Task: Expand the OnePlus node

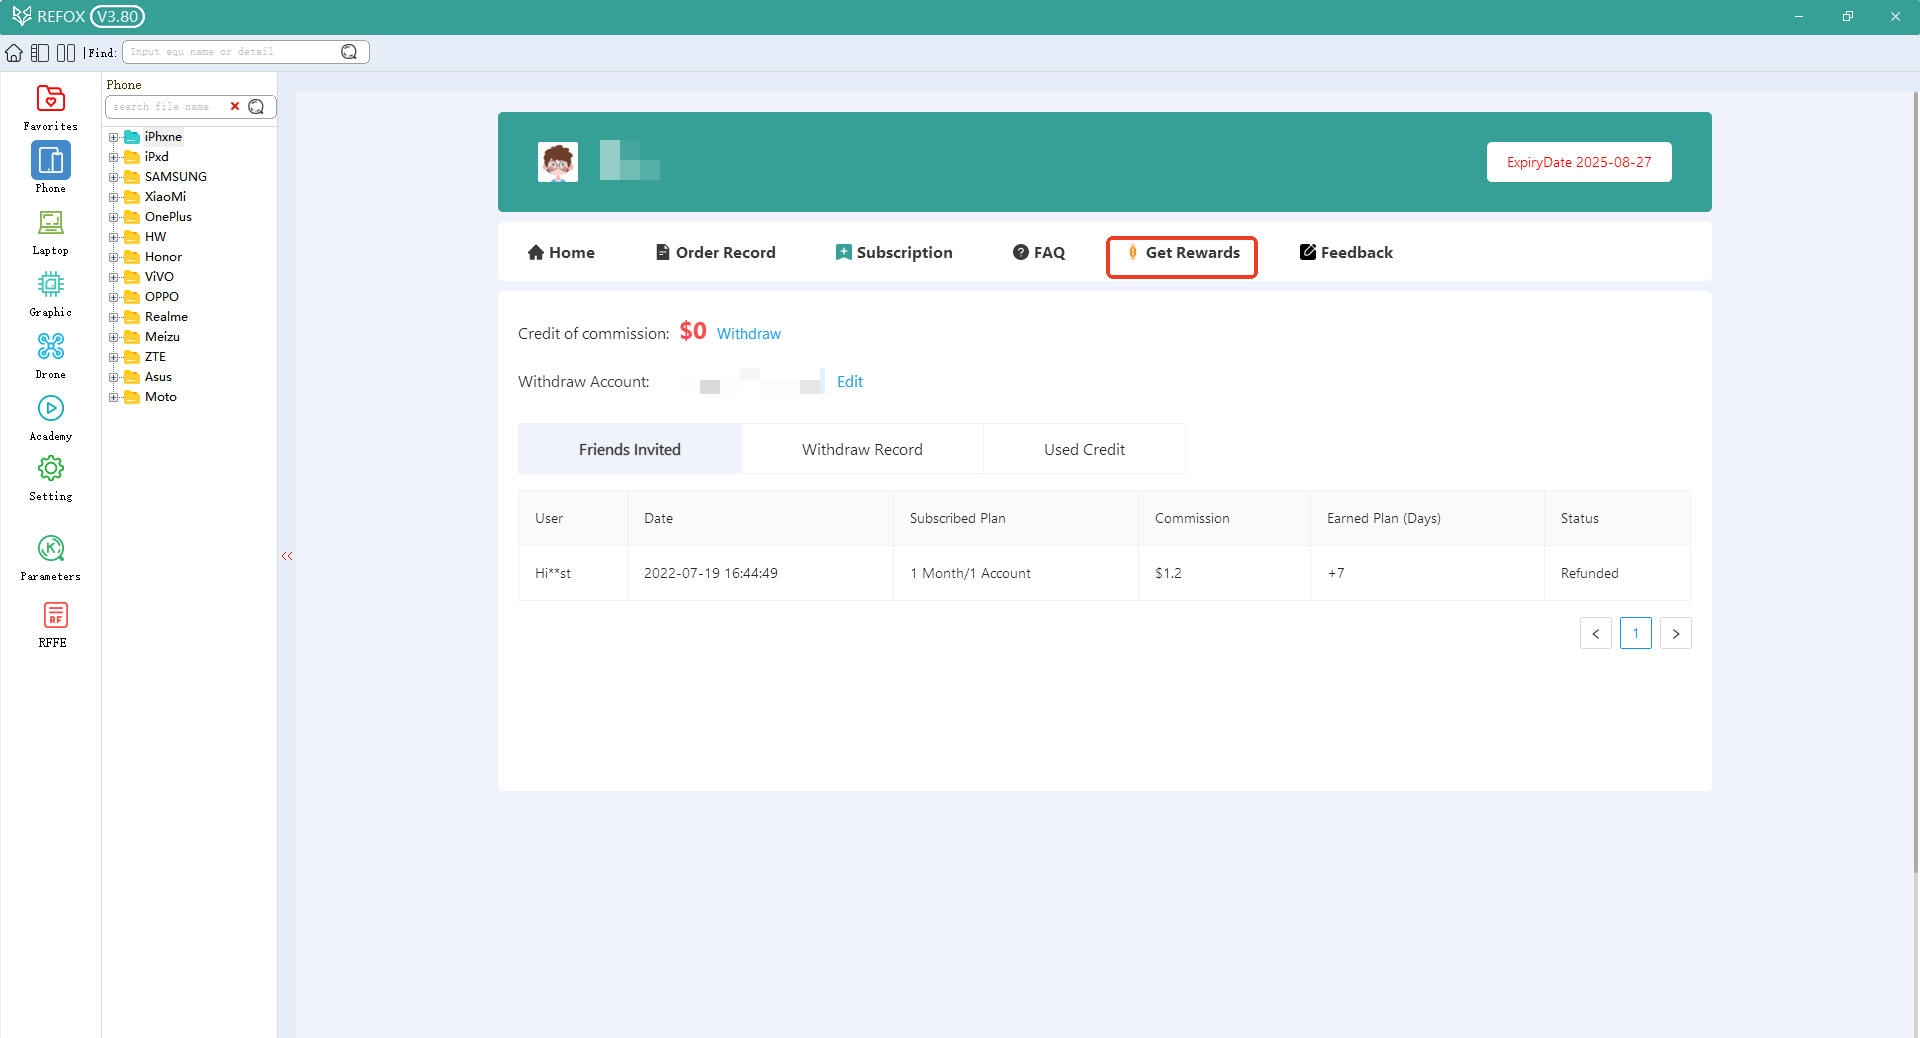Action: click(x=115, y=216)
